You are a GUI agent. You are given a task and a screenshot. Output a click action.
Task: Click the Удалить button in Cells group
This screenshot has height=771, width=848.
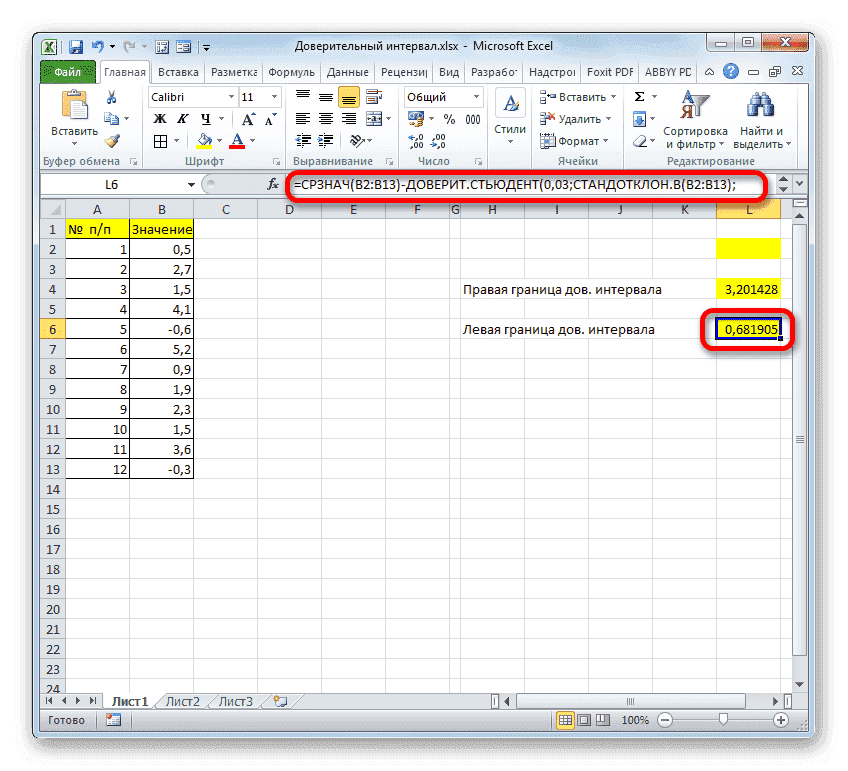click(x=577, y=117)
